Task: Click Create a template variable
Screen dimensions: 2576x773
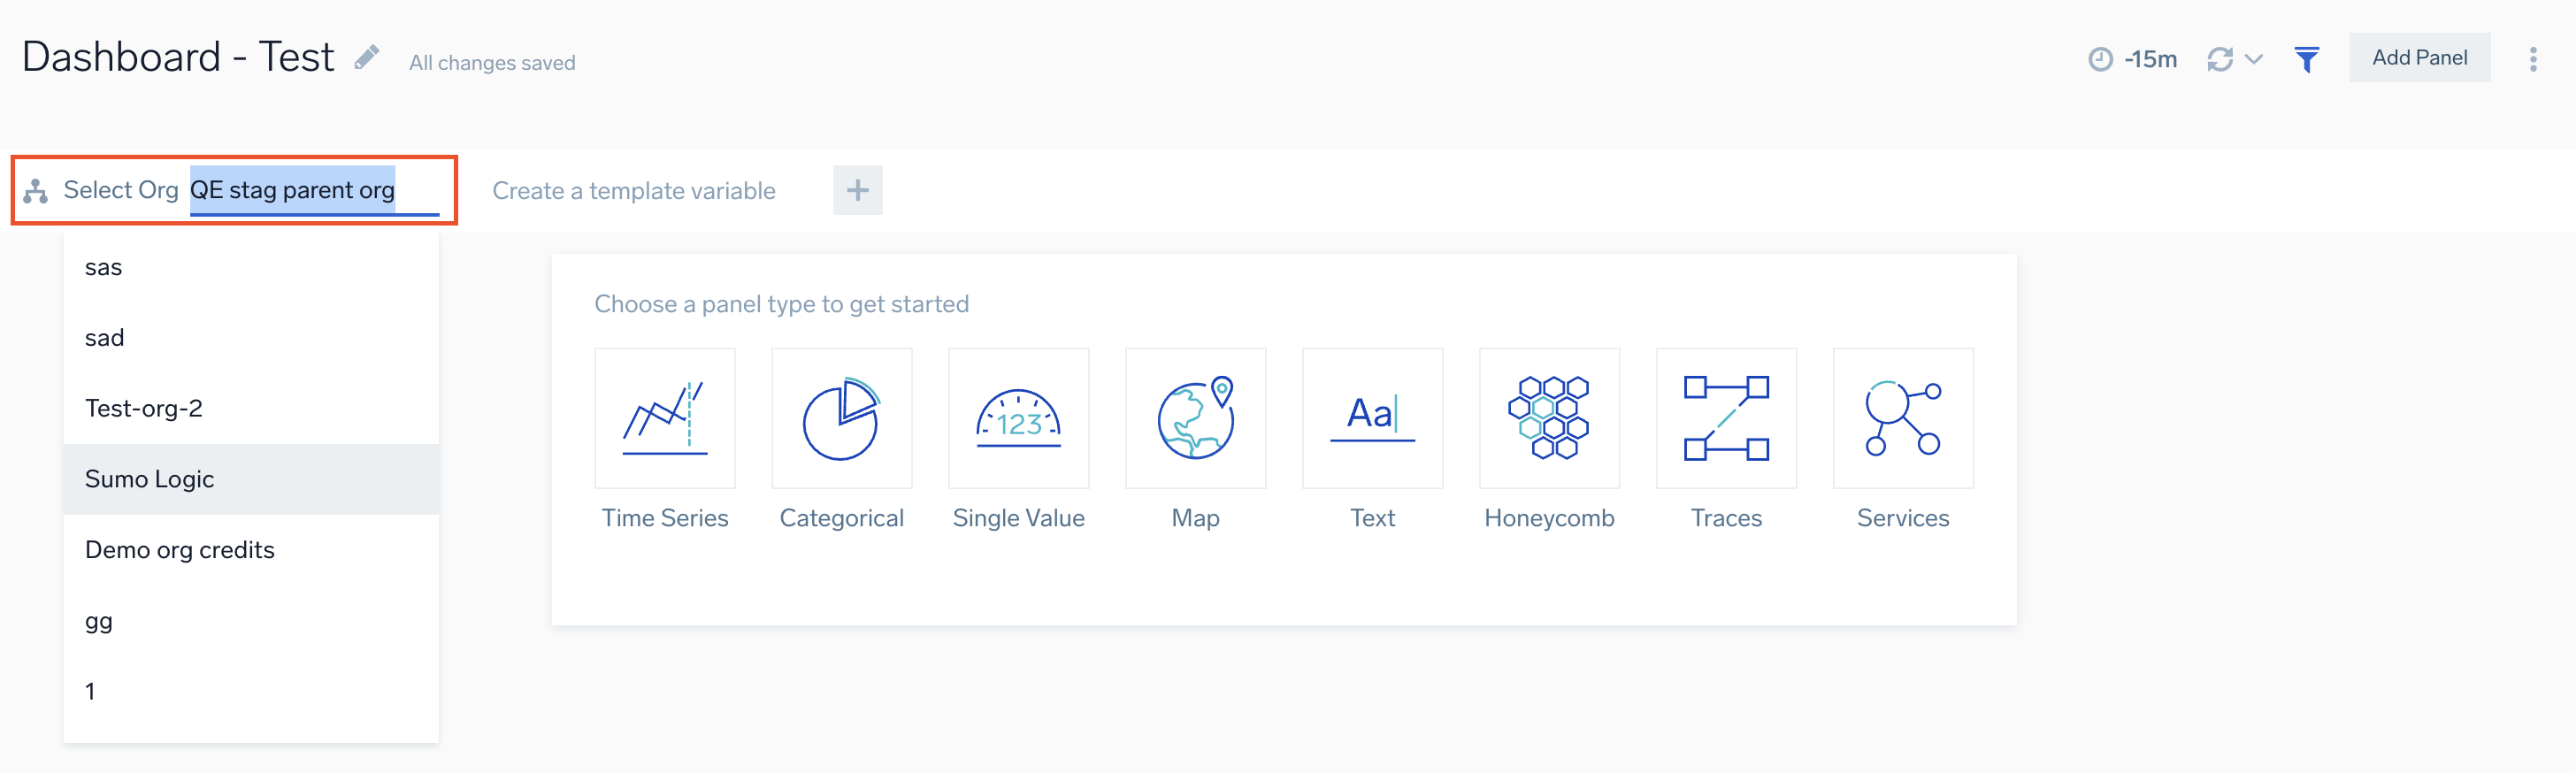Action: click(x=634, y=190)
